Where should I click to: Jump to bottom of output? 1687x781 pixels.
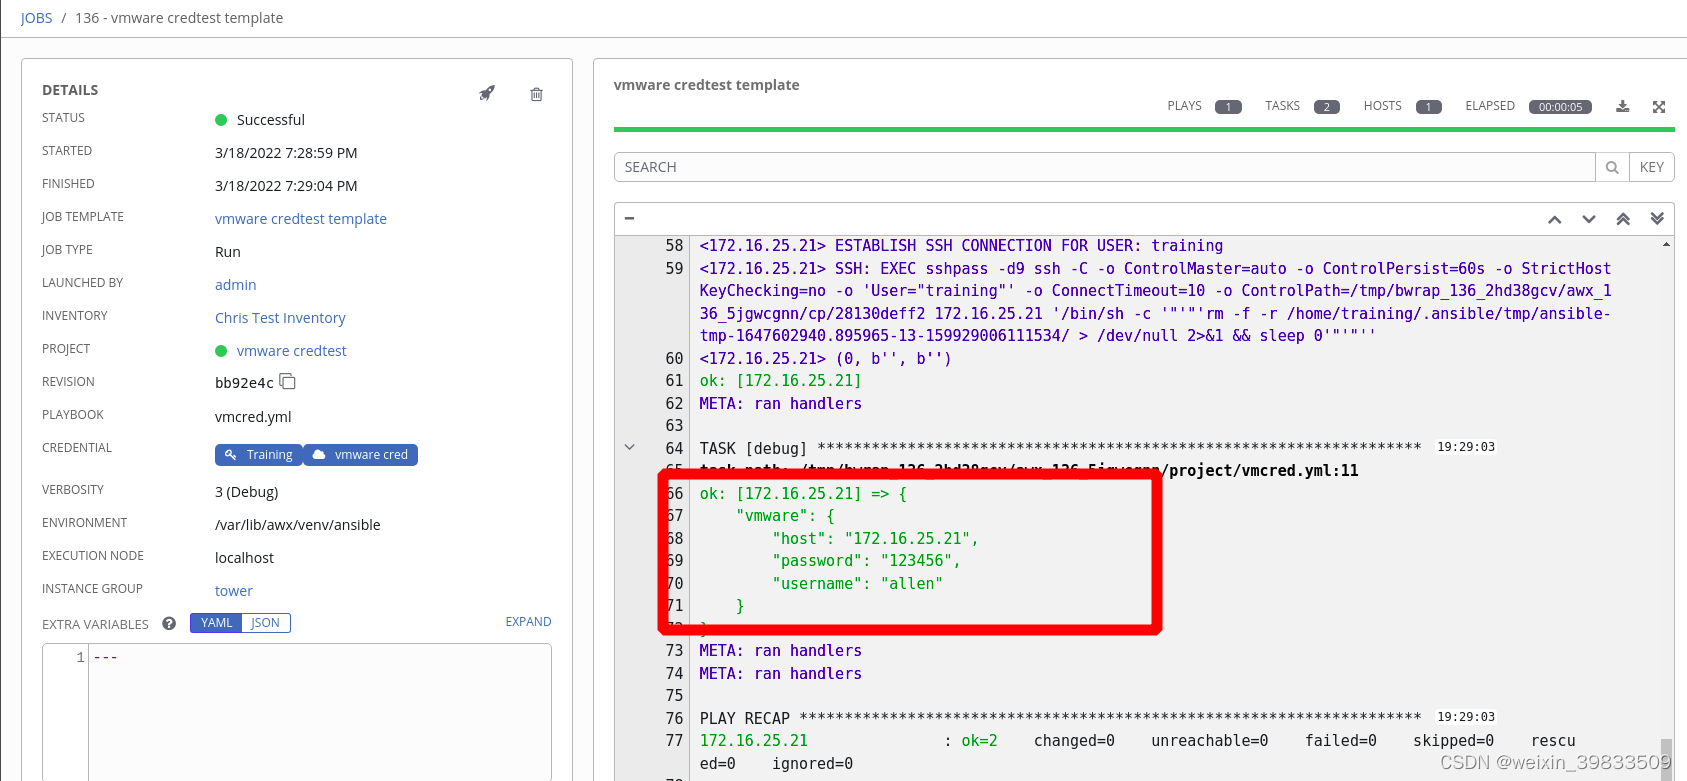(x=1657, y=219)
